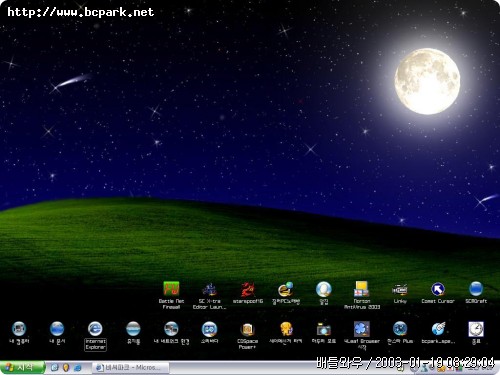Open CDSpace Power+ shortcut

coord(248,329)
